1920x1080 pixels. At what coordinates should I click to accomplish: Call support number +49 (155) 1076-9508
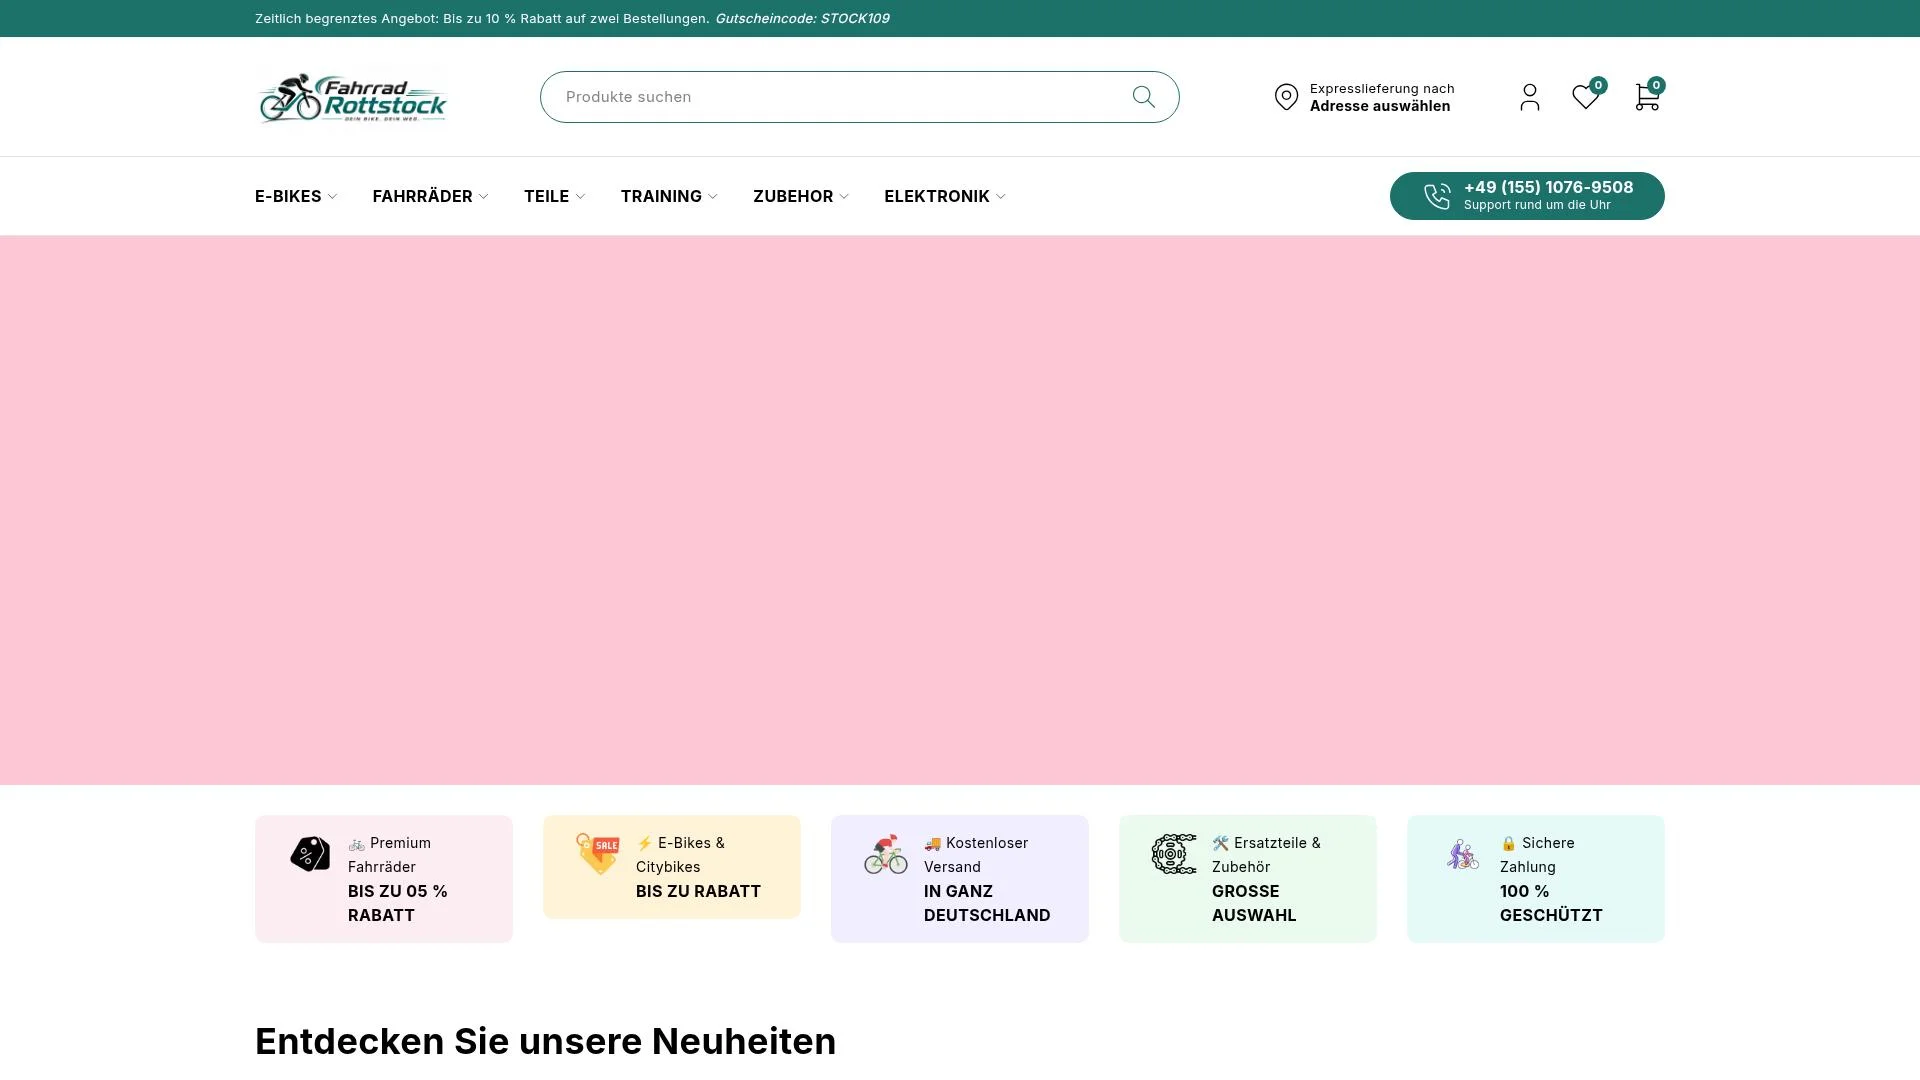click(x=1548, y=187)
